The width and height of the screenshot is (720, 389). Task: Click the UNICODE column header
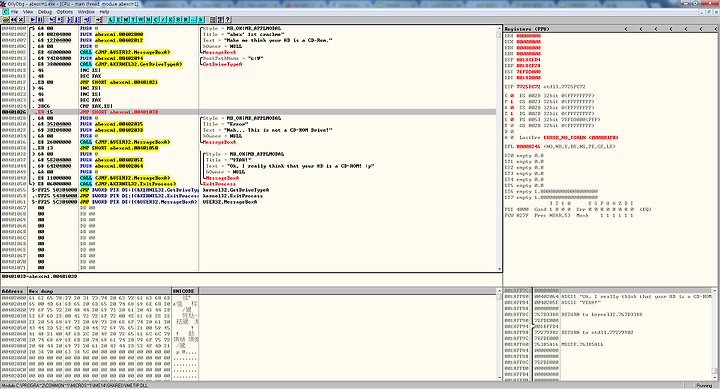pyautogui.click(x=185, y=291)
